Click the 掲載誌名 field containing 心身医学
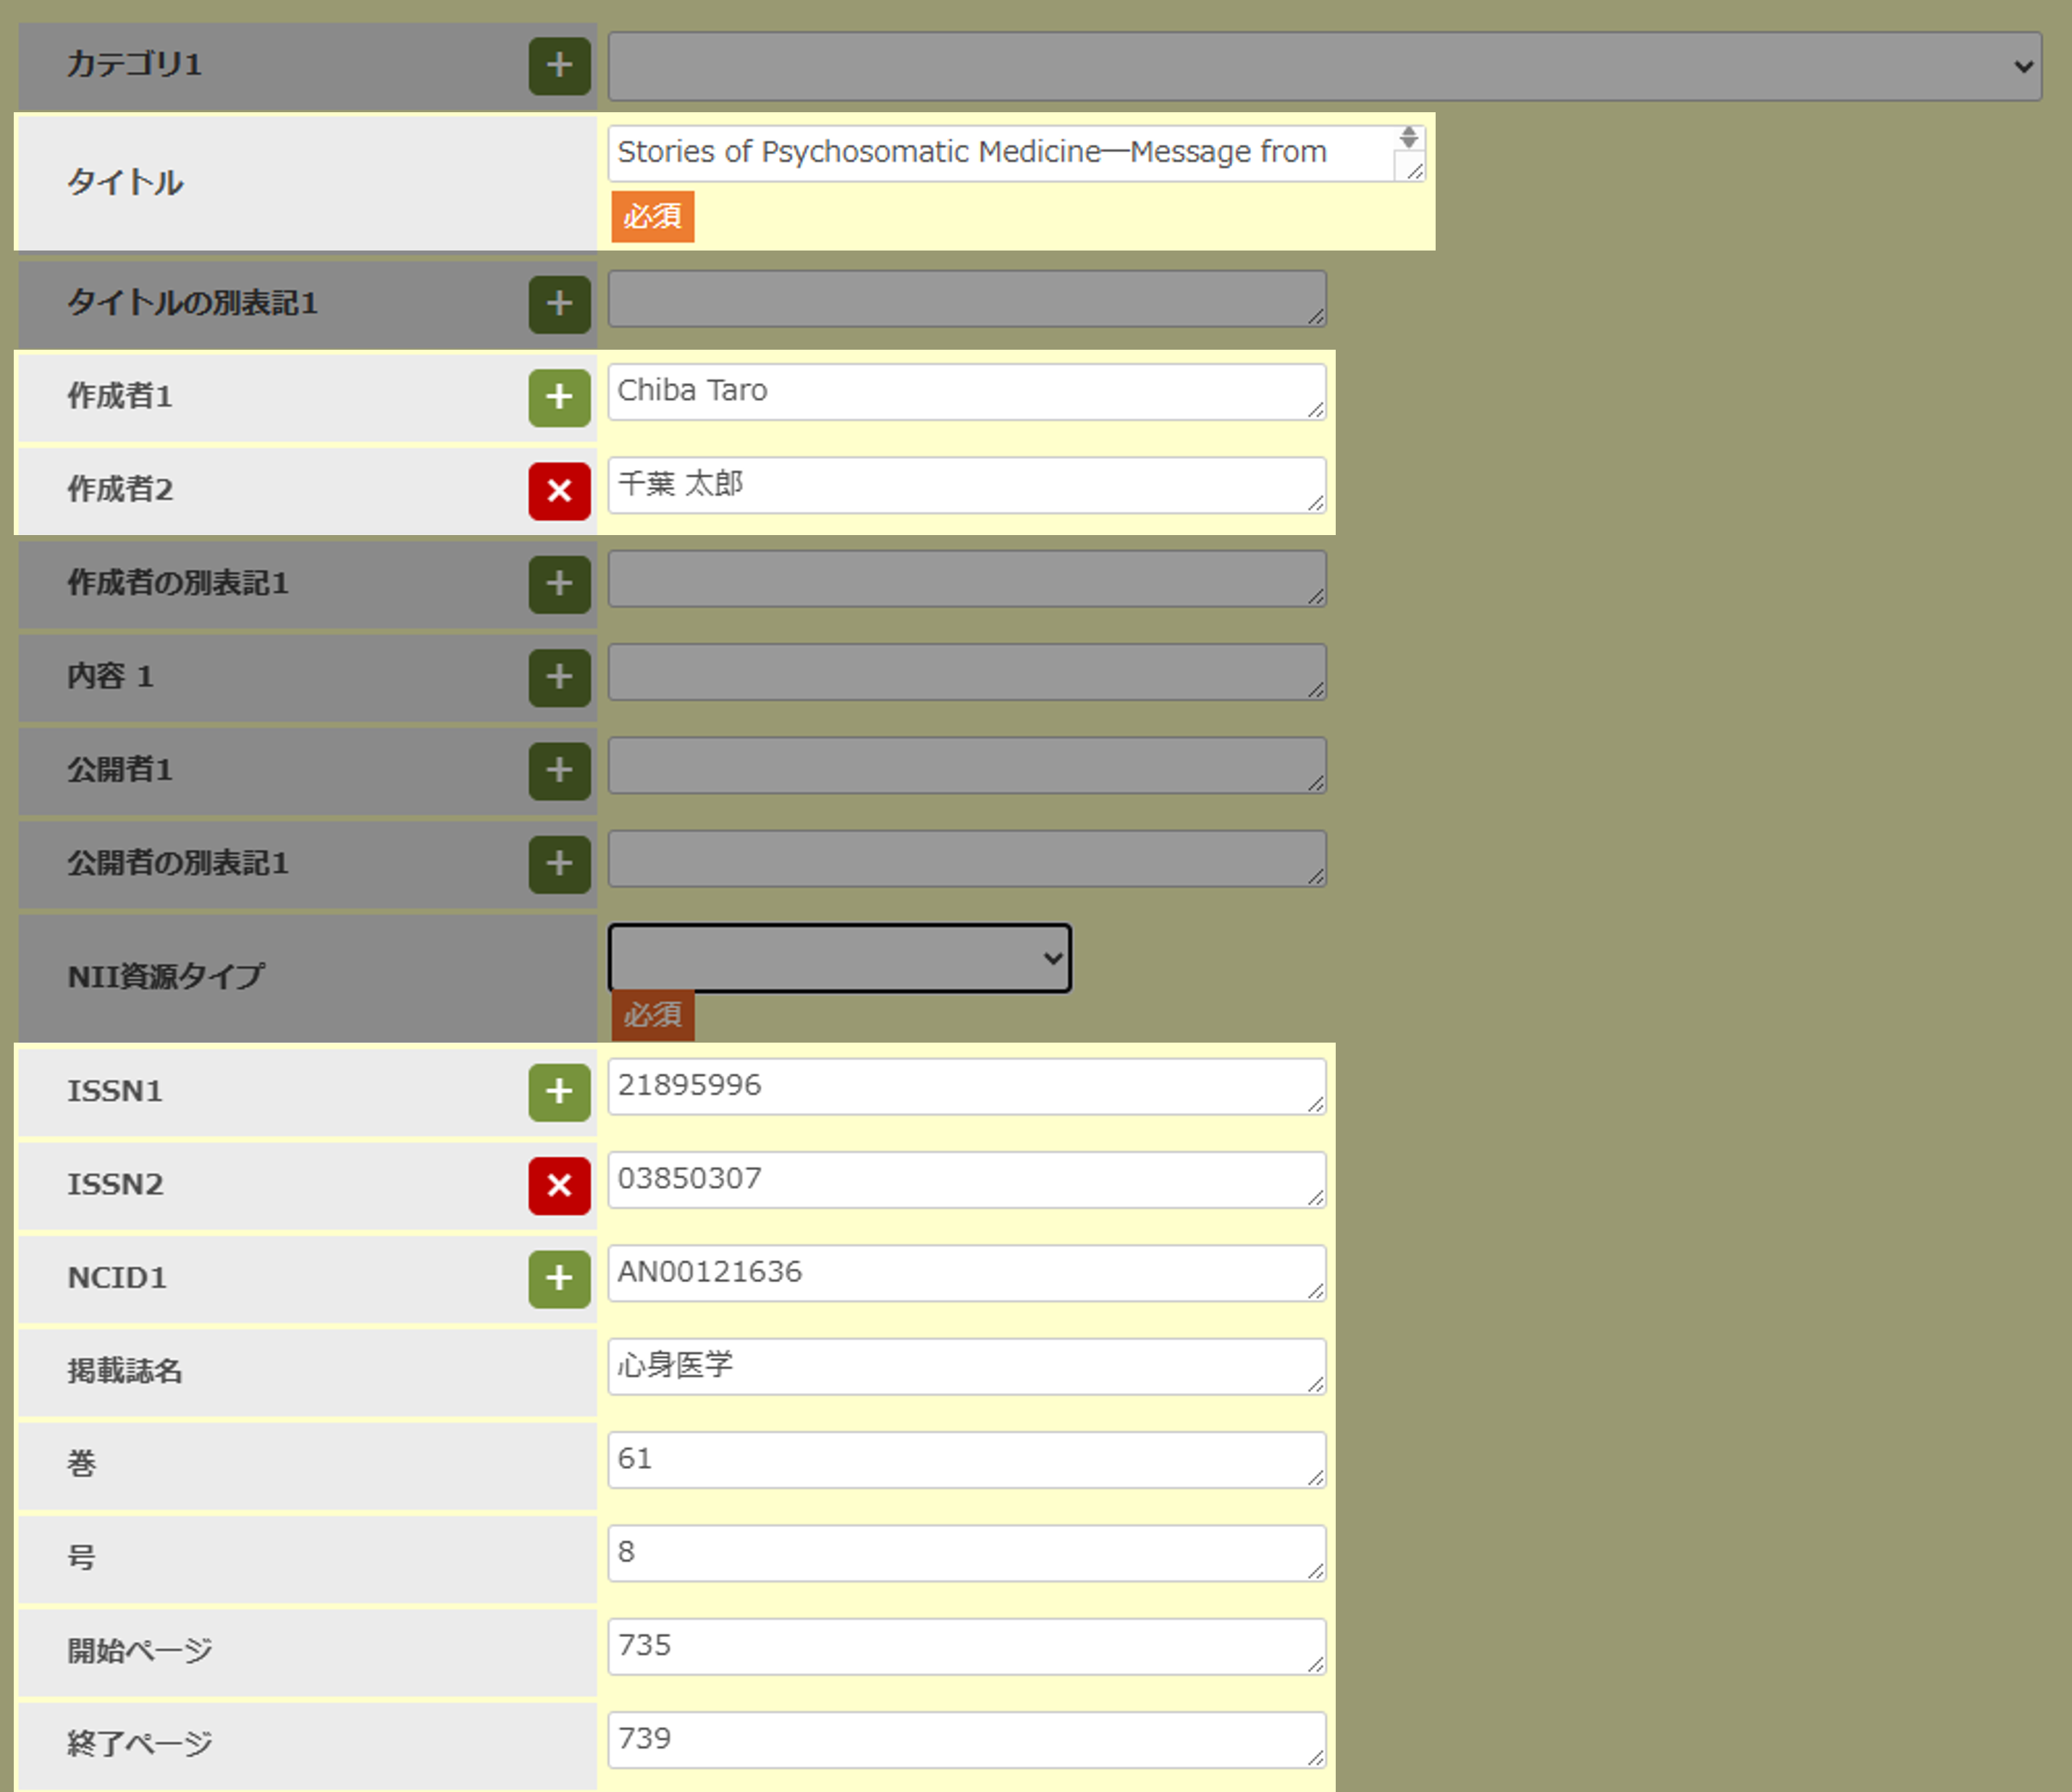Image resolution: width=2072 pixels, height=1792 pixels. point(965,1366)
